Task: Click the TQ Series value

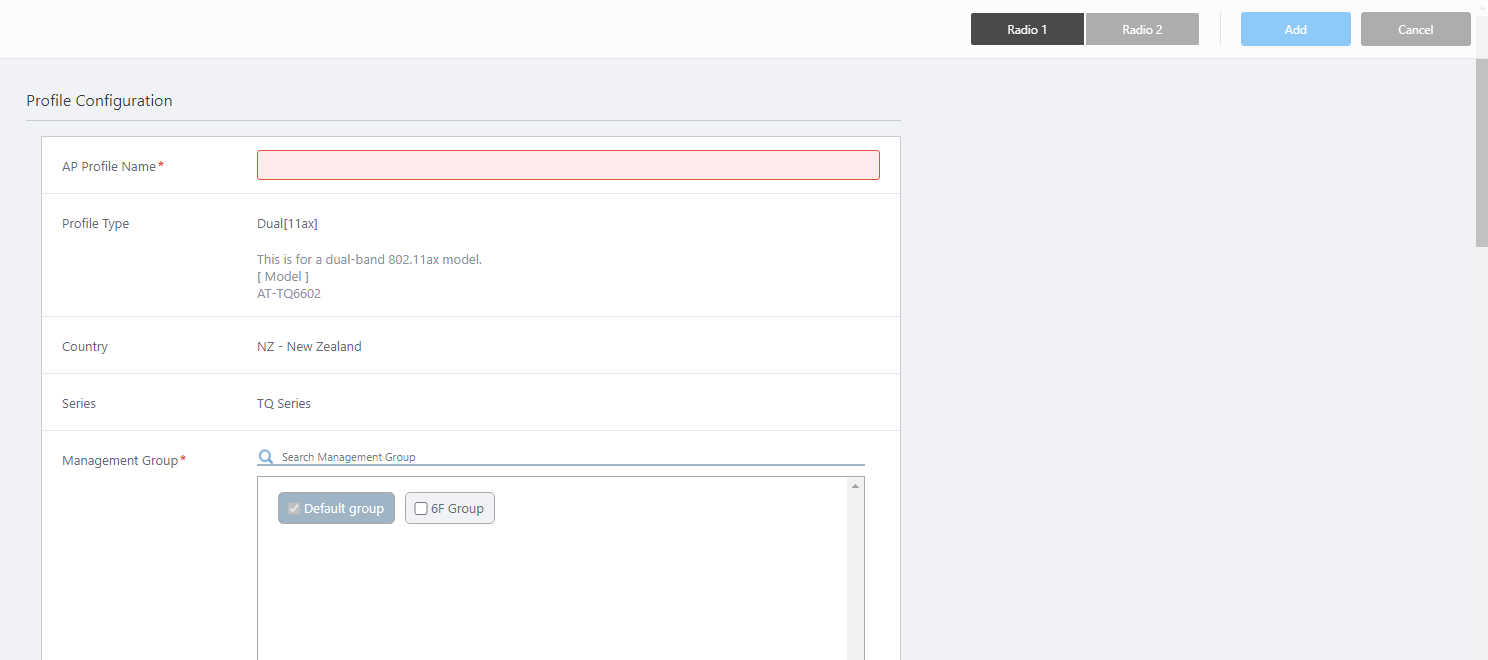Action: pyautogui.click(x=284, y=404)
